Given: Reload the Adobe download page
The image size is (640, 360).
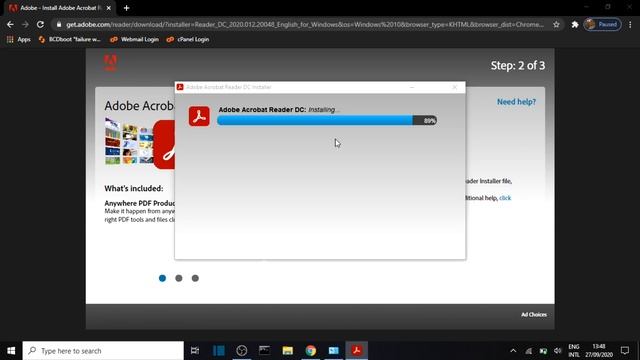Looking at the screenshot, I should [40, 24].
